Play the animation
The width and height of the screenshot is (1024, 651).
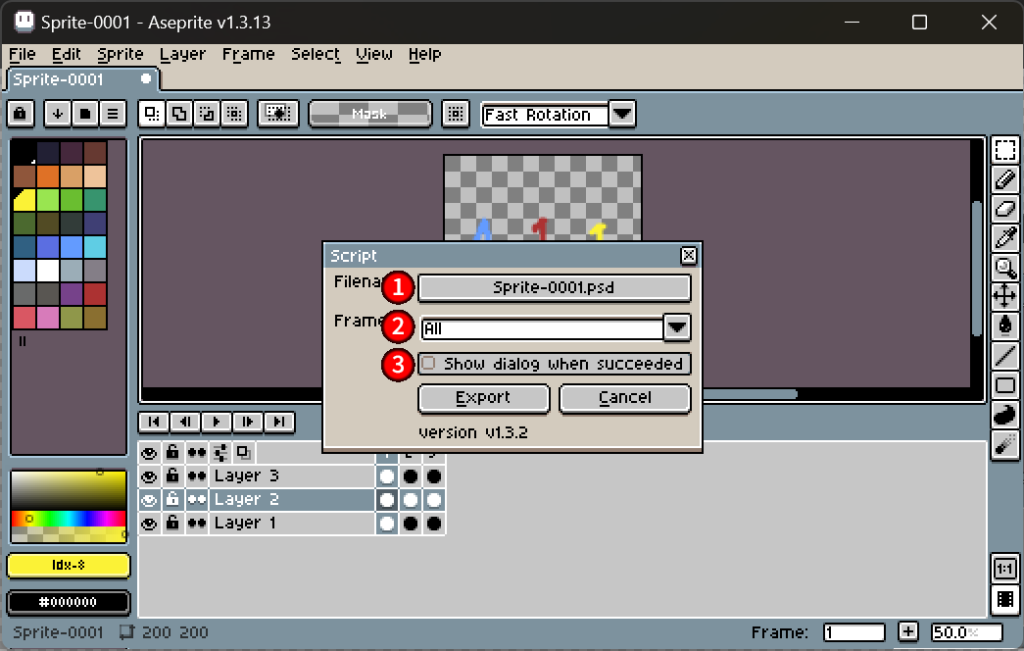point(216,422)
